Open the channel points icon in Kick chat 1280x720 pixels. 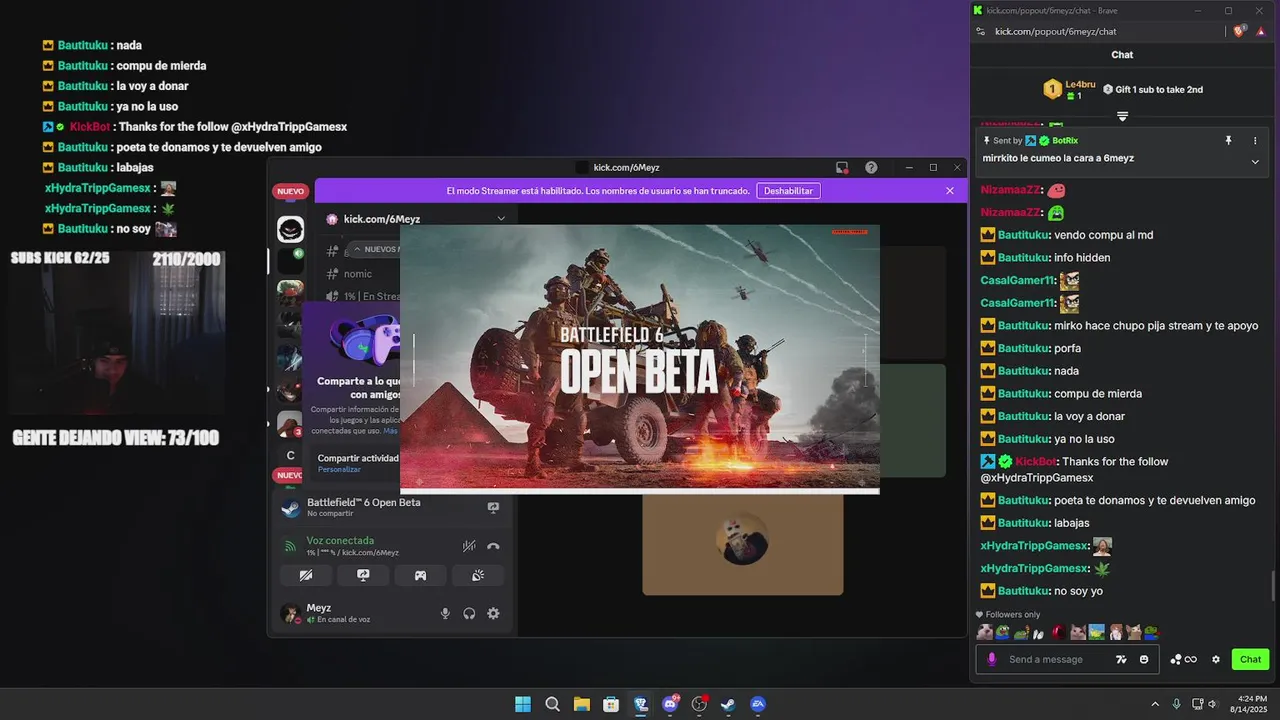point(1183,659)
